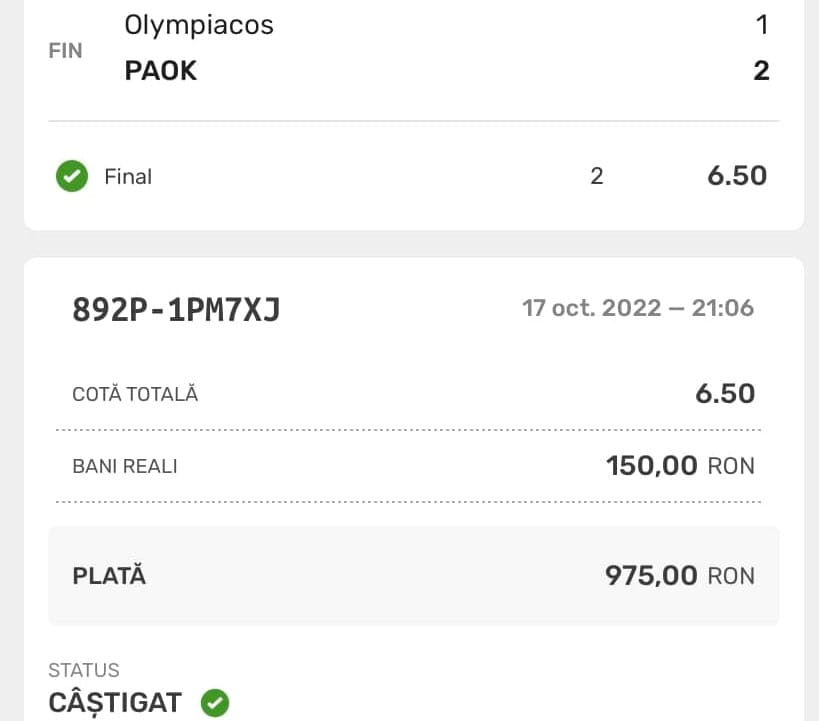Click the payout amount 975,00 RON

[x=680, y=576]
